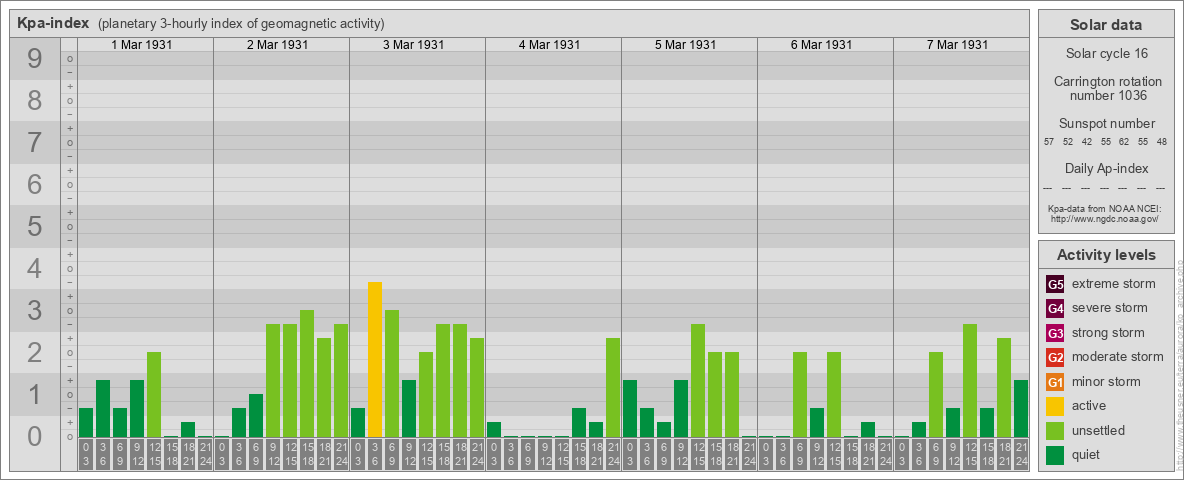This screenshot has width=1184, height=480.
Task: Click the 0-3 time slot under 1 Mar
Action: click(86, 455)
